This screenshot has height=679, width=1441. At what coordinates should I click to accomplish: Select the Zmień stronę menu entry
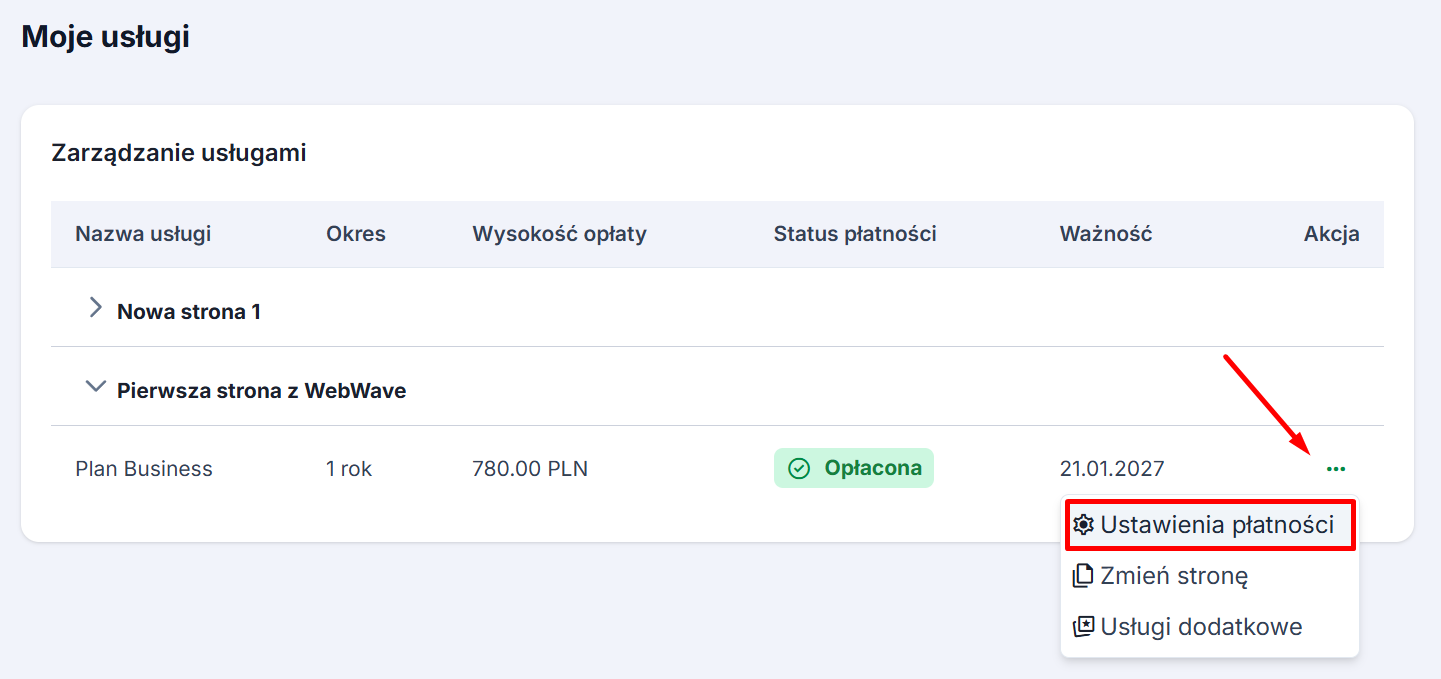coord(1174,576)
